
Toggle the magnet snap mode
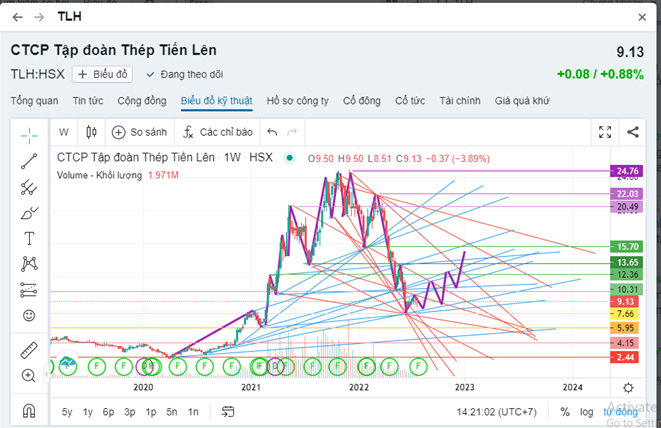pos(29,410)
